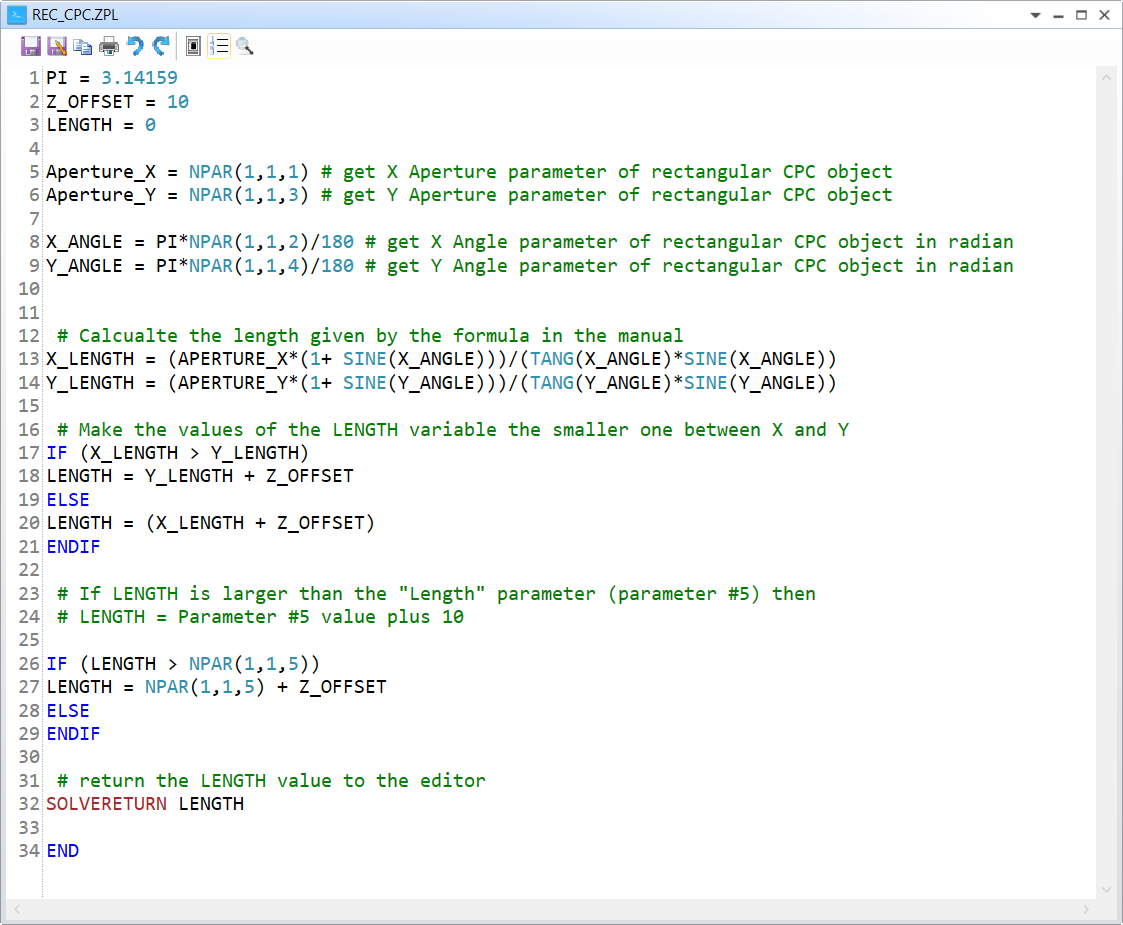The width and height of the screenshot is (1123, 925).
Task: Click the 'Calcualte the length' comment line
Action: click(x=370, y=336)
